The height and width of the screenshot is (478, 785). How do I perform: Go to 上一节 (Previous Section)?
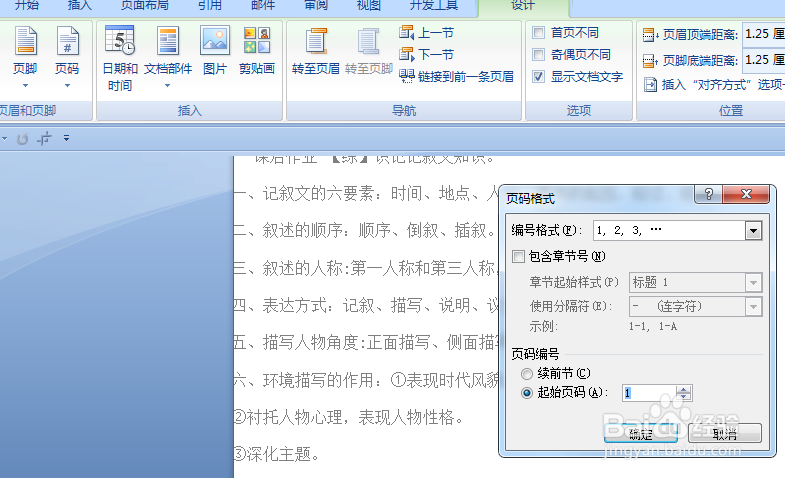pyautogui.click(x=427, y=33)
